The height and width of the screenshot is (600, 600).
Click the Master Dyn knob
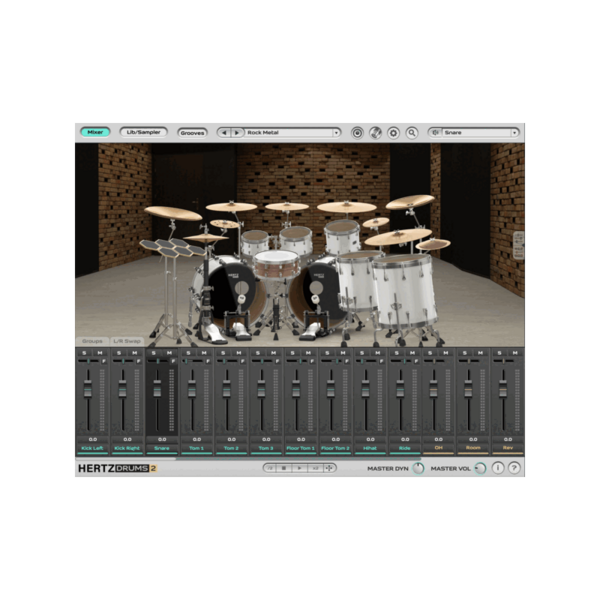click(418, 468)
